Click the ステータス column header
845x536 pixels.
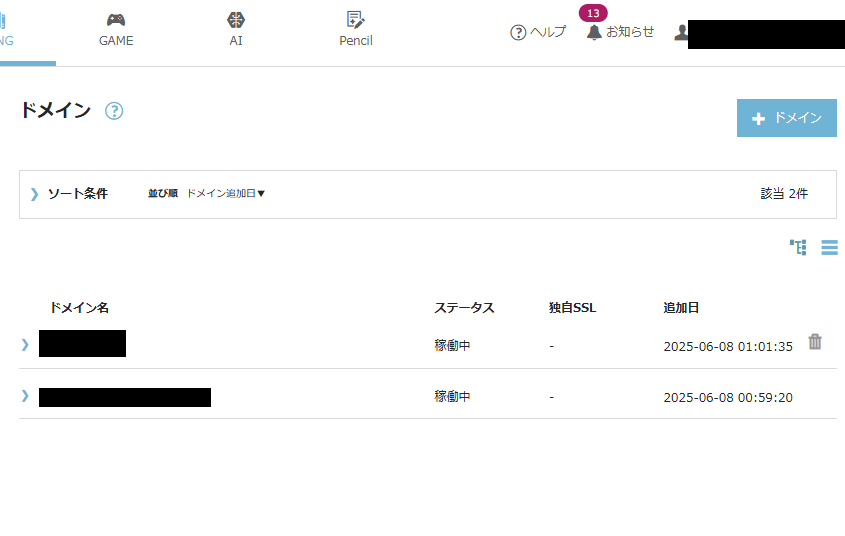click(x=464, y=308)
